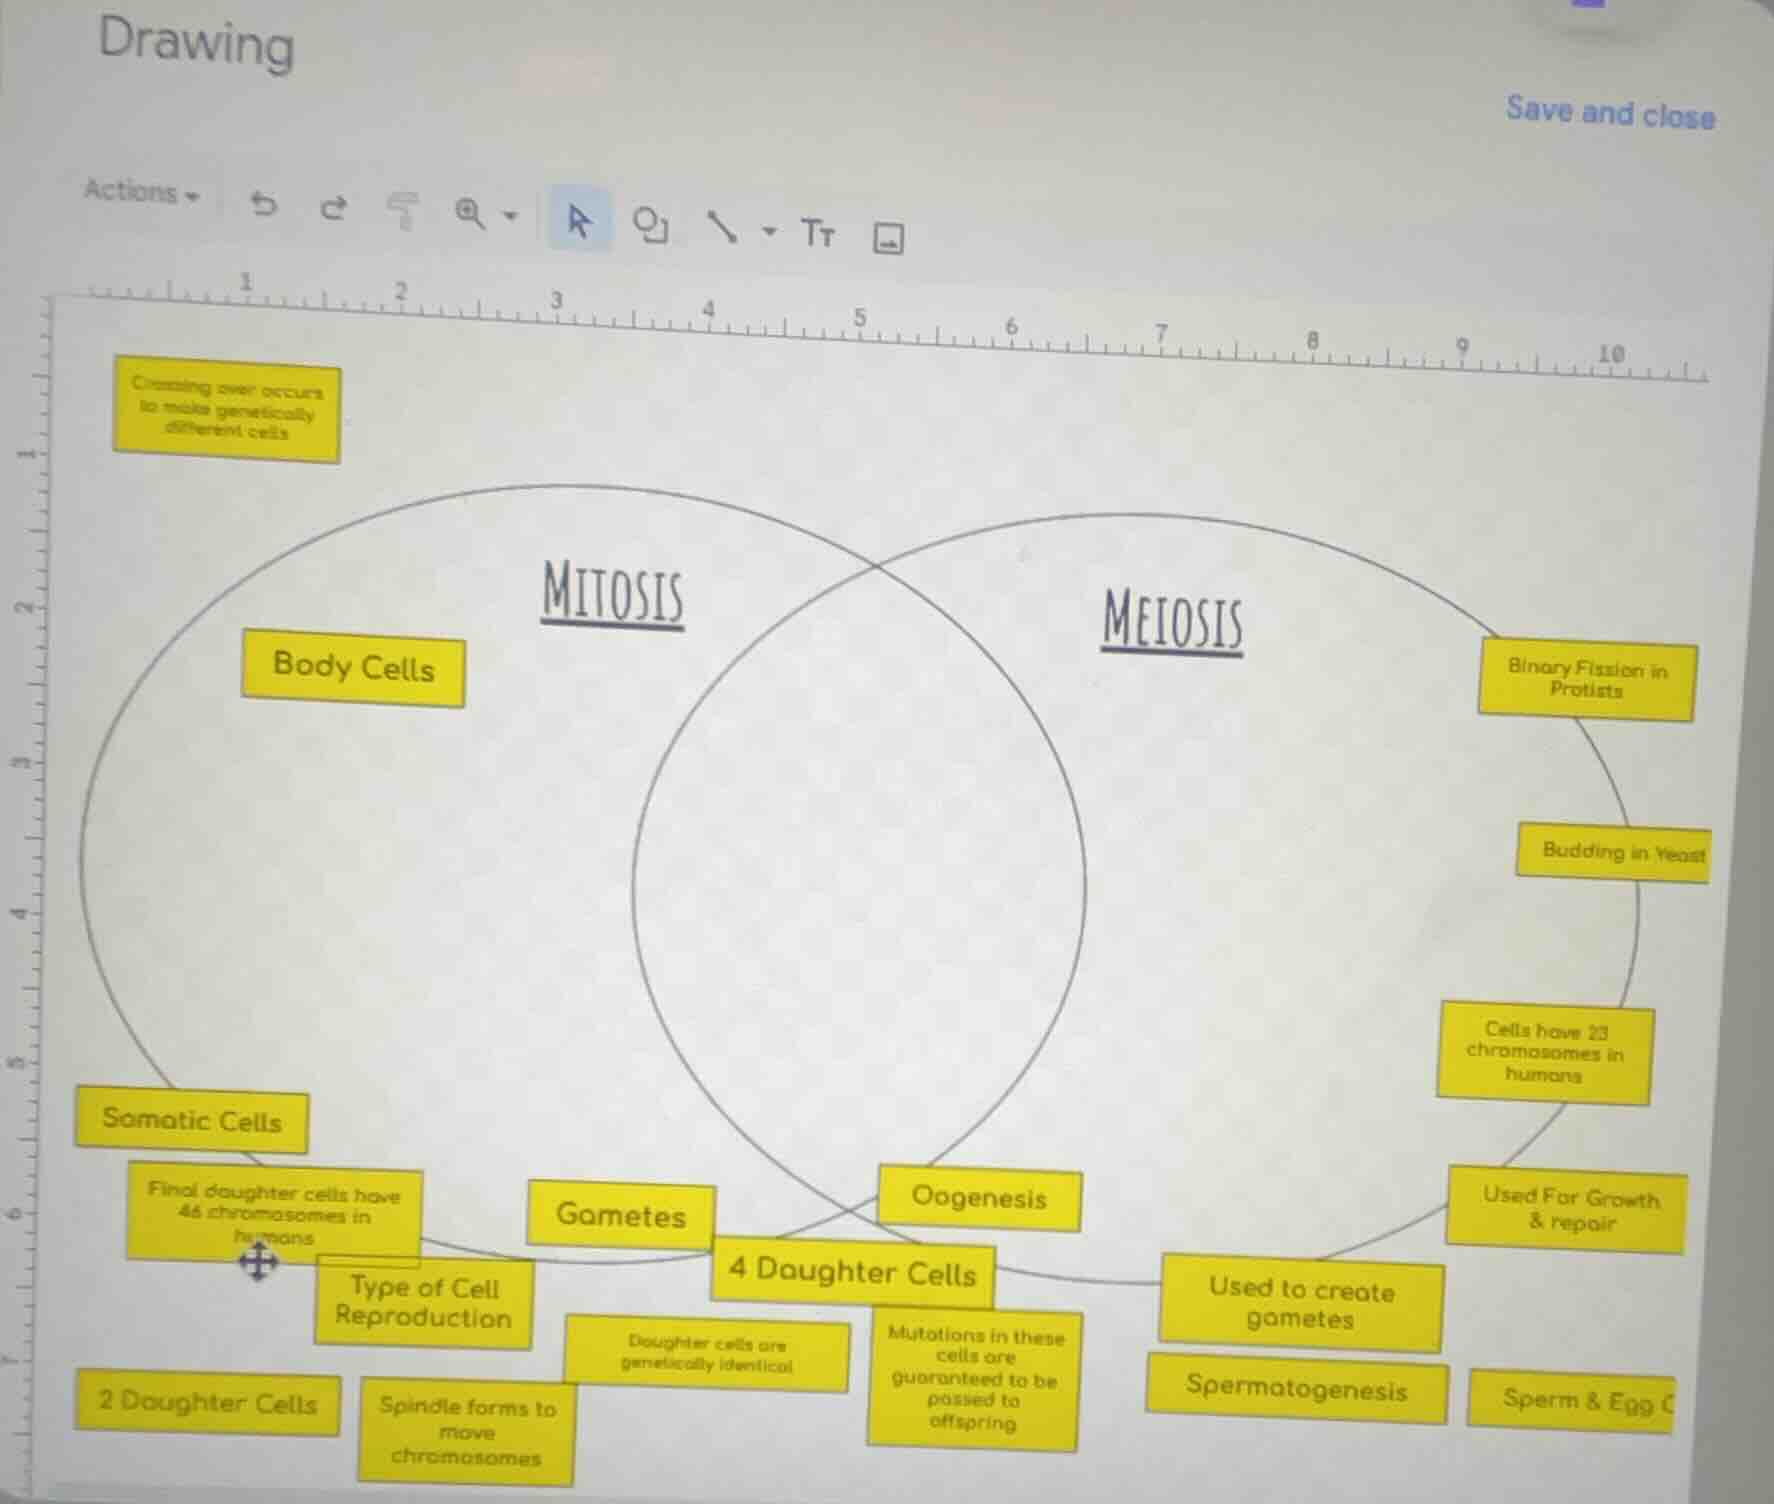The width and height of the screenshot is (1774, 1504).
Task: Click the Meiosis heading text
Action: coord(1172,621)
